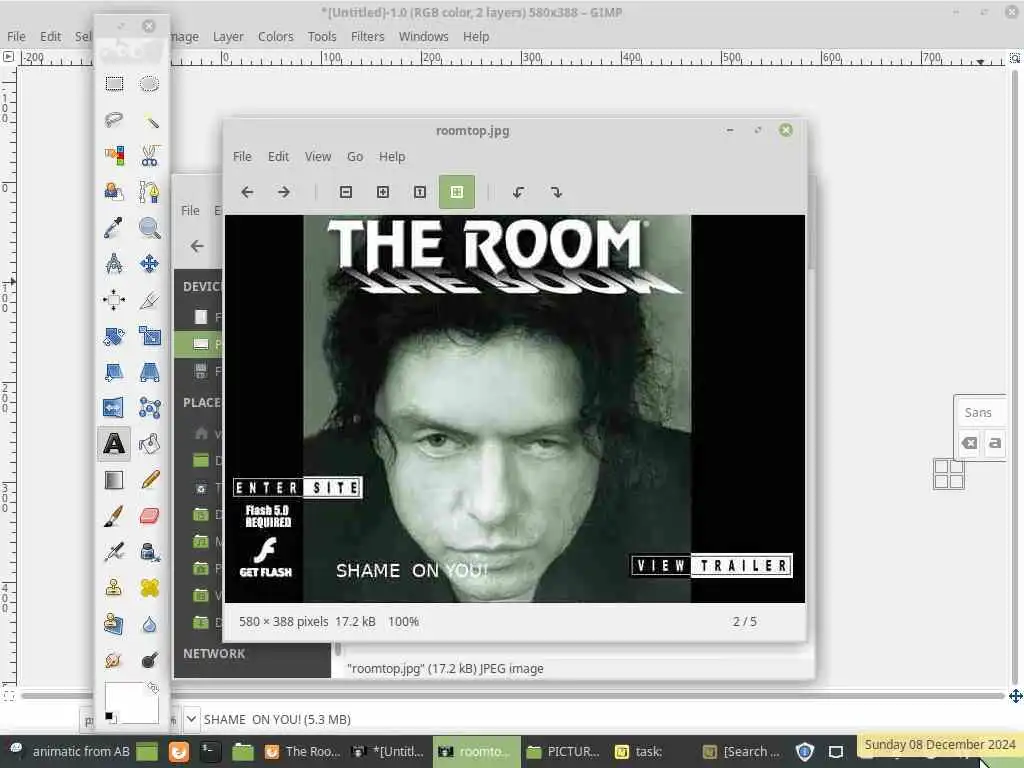
Task: Pick the Fuzzy Select magic wand
Action: point(150,120)
